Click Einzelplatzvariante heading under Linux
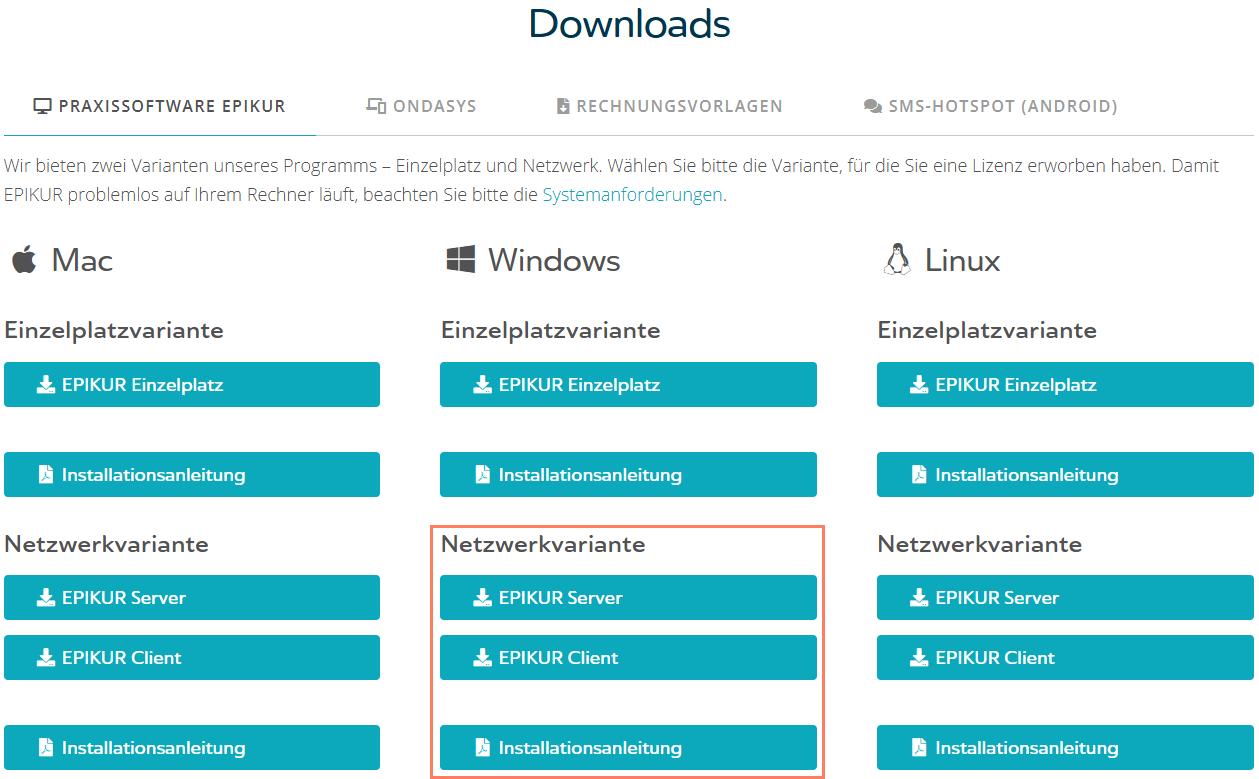Viewport: 1259px width, 779px height. (x=987, y=330)
